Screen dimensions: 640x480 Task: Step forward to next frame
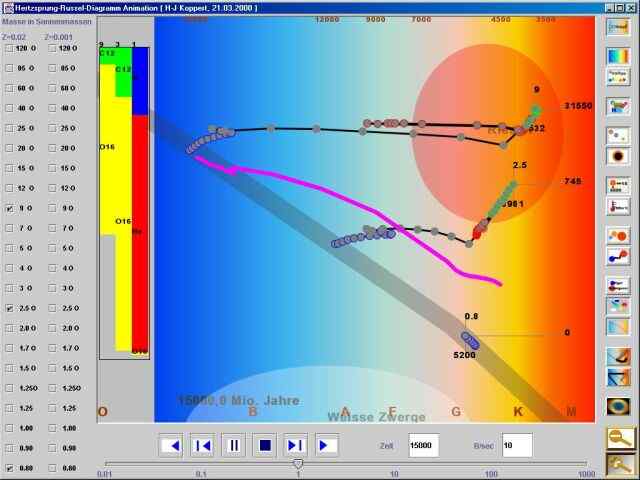(x=295, y=445)
